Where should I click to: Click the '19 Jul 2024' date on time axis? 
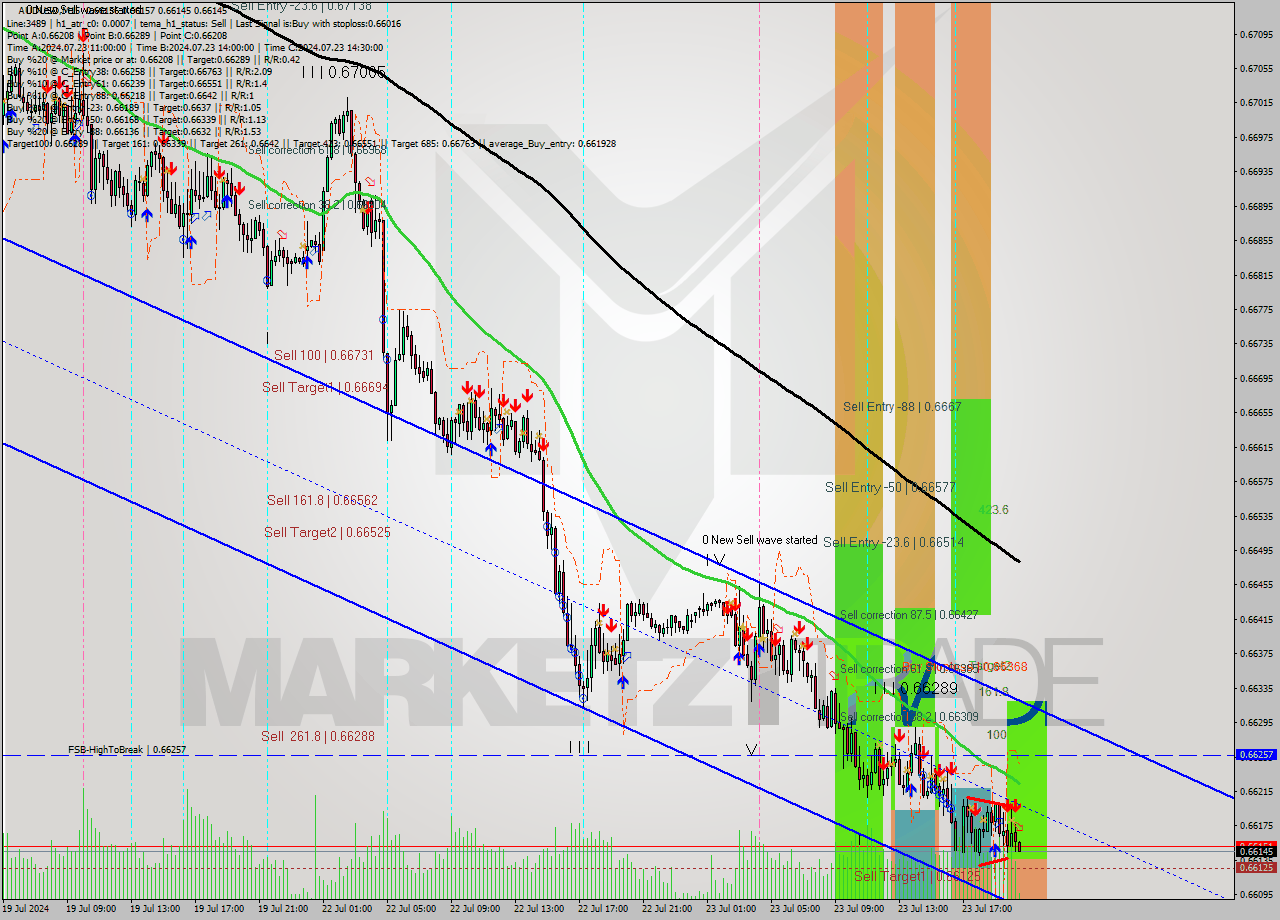[x=25, y=909]
